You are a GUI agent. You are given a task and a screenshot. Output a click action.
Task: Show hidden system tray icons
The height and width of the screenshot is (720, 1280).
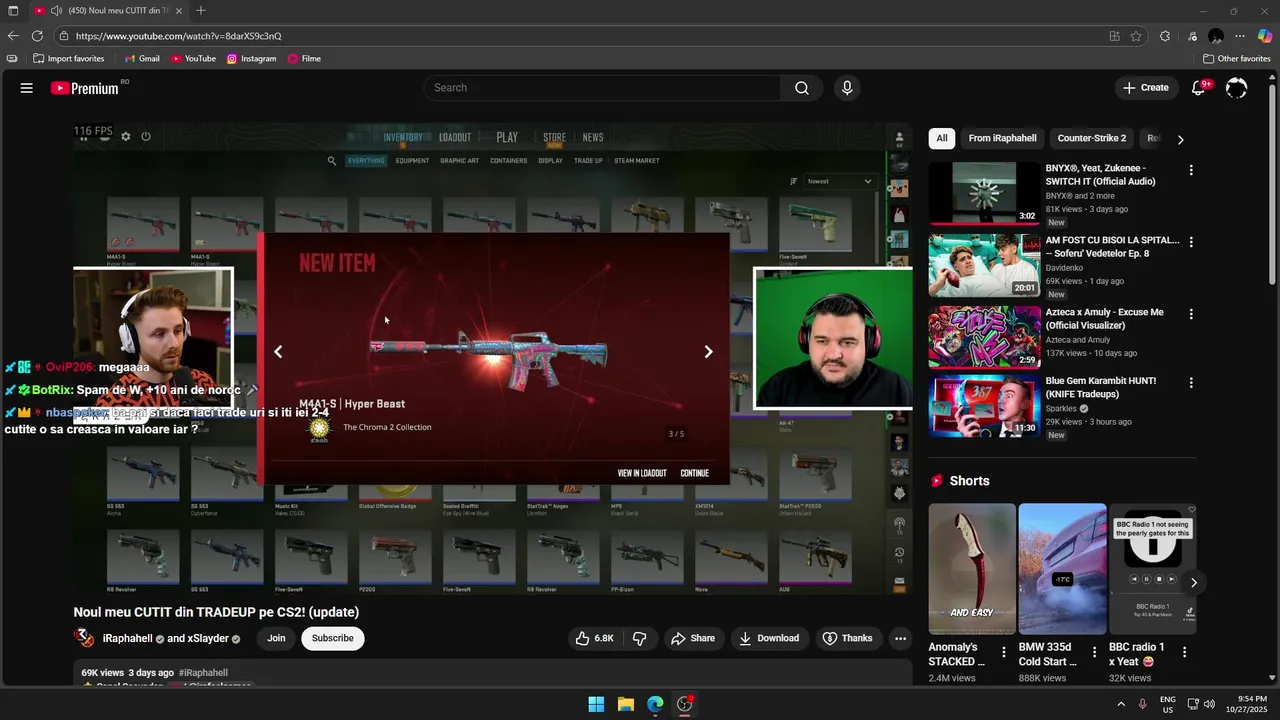click(x=1120, y=704)
